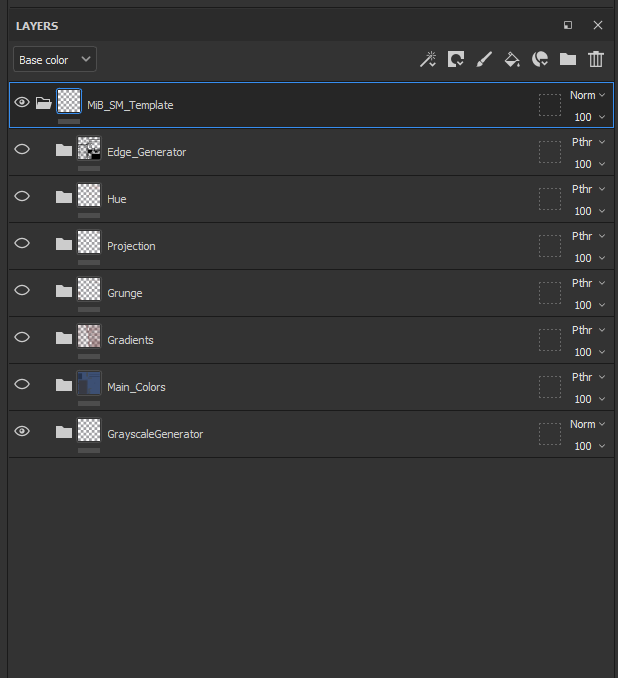Viewport: 618px width, 678px height.
Task: Toggle visibility of Edge_Generator layer
Action: [22, 150]
